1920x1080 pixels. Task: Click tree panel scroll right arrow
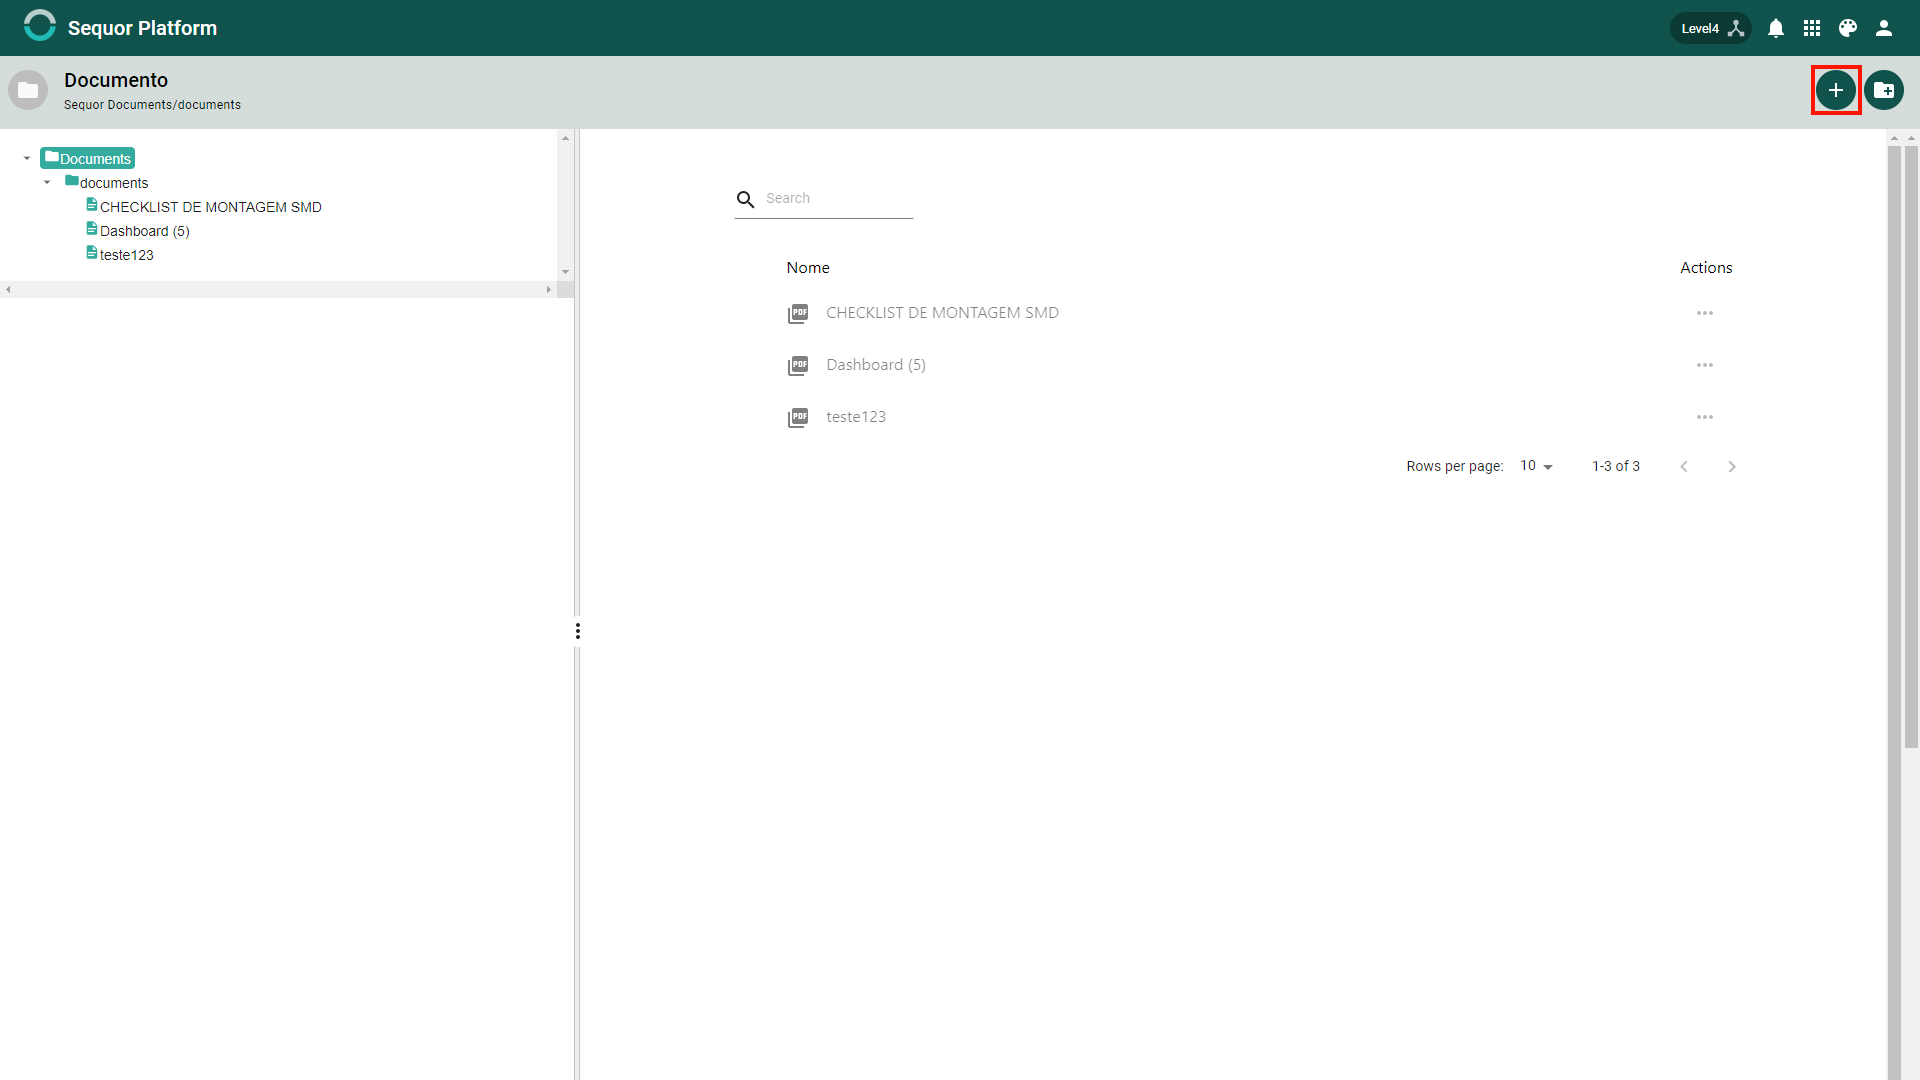[x=549, y=290]
